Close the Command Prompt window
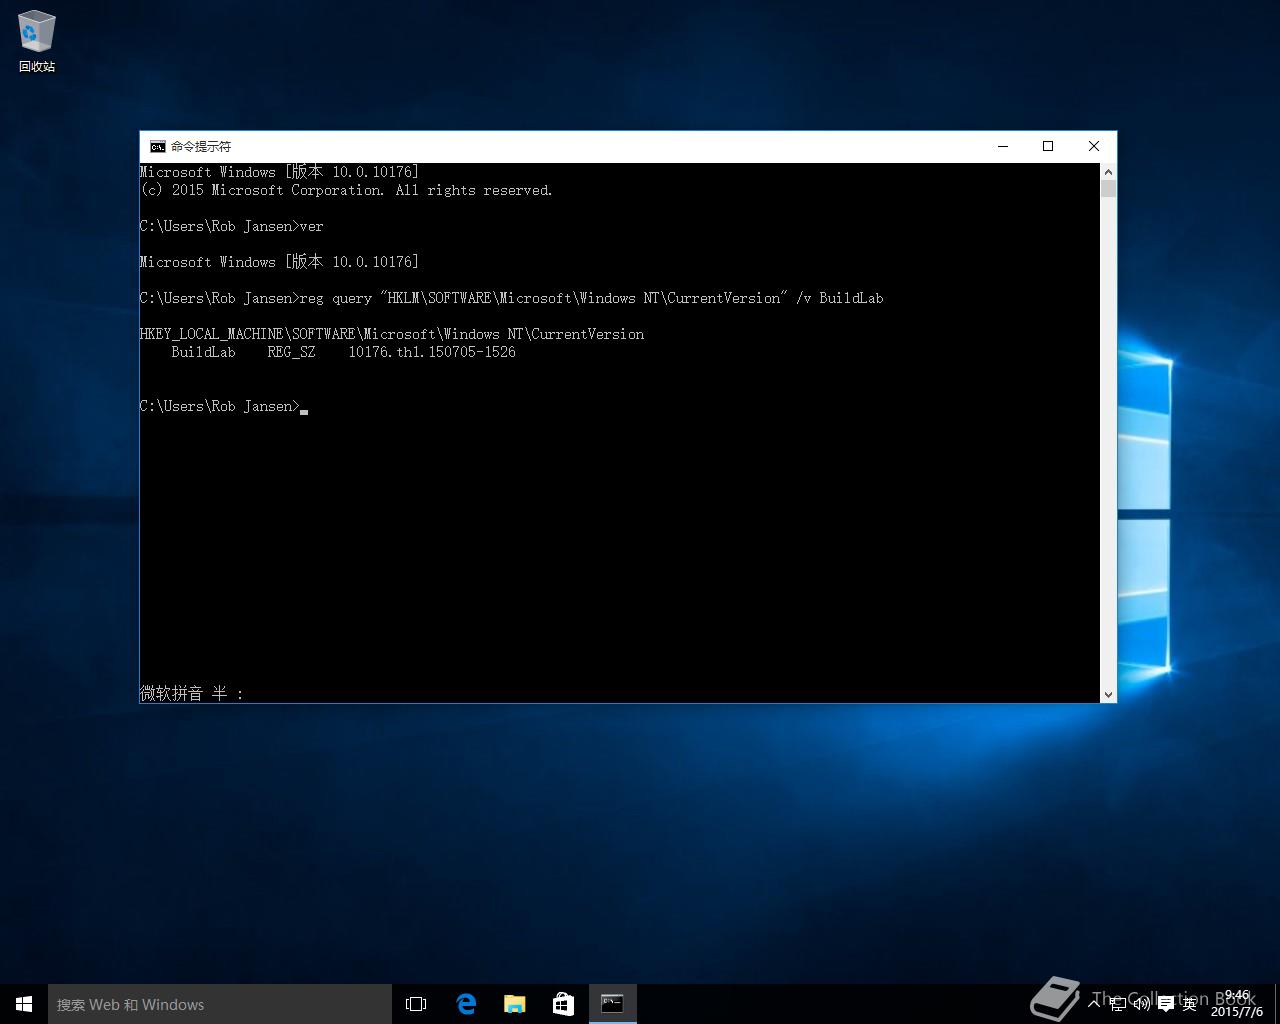Screen dimensions: 1280x1024 (1094, 146)
